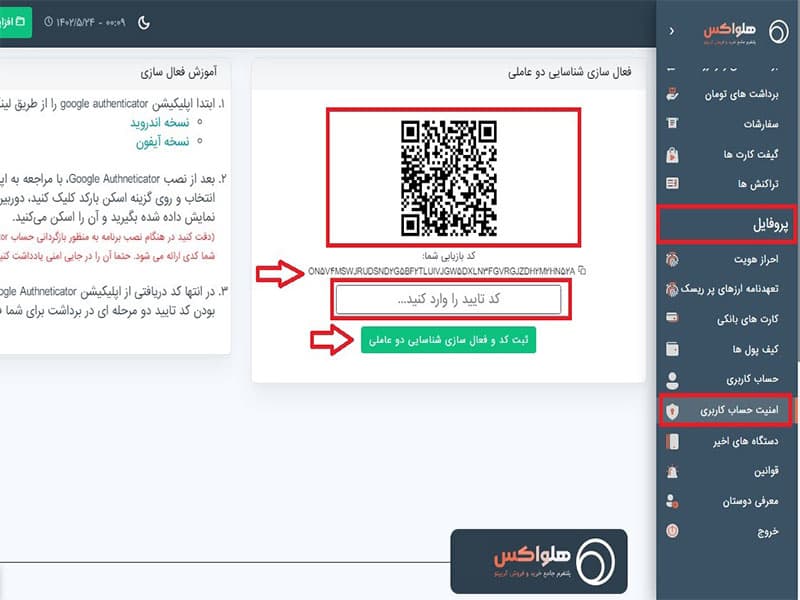The height and width of the screenshot is (600, 800).
Task: Focus the verification code input field
Action: click(448, 299)
